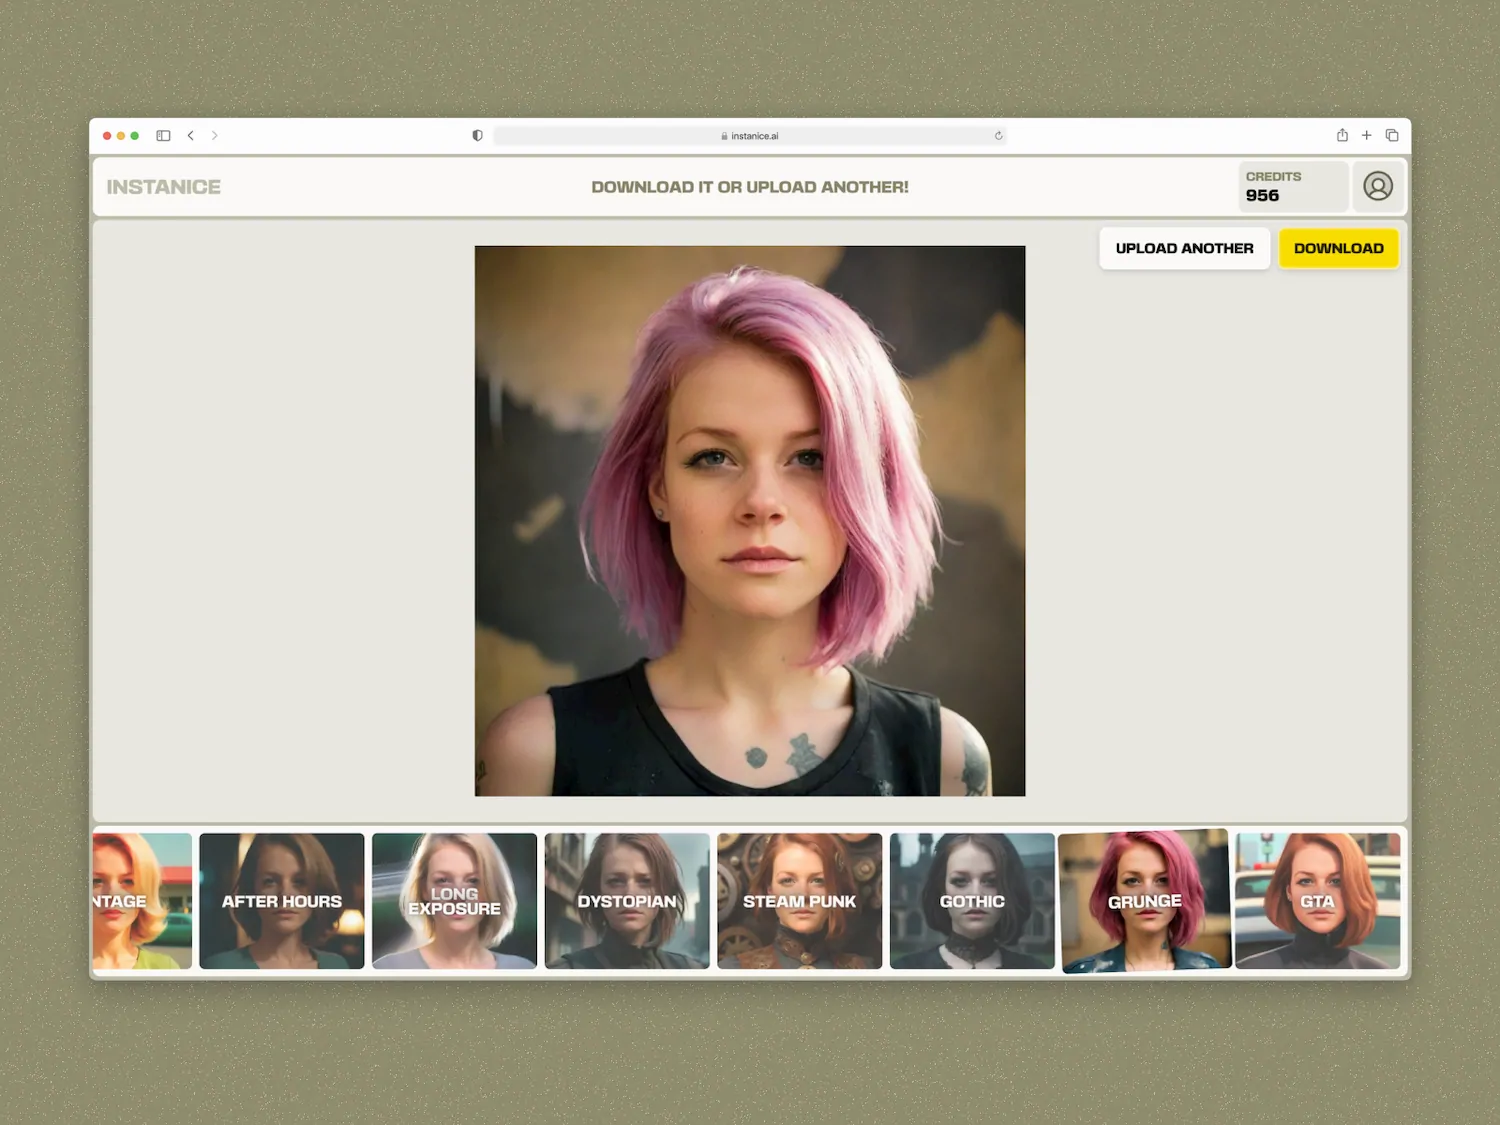
Task: Apply the GRUNGE style preset
Action: pos(1144,900)
